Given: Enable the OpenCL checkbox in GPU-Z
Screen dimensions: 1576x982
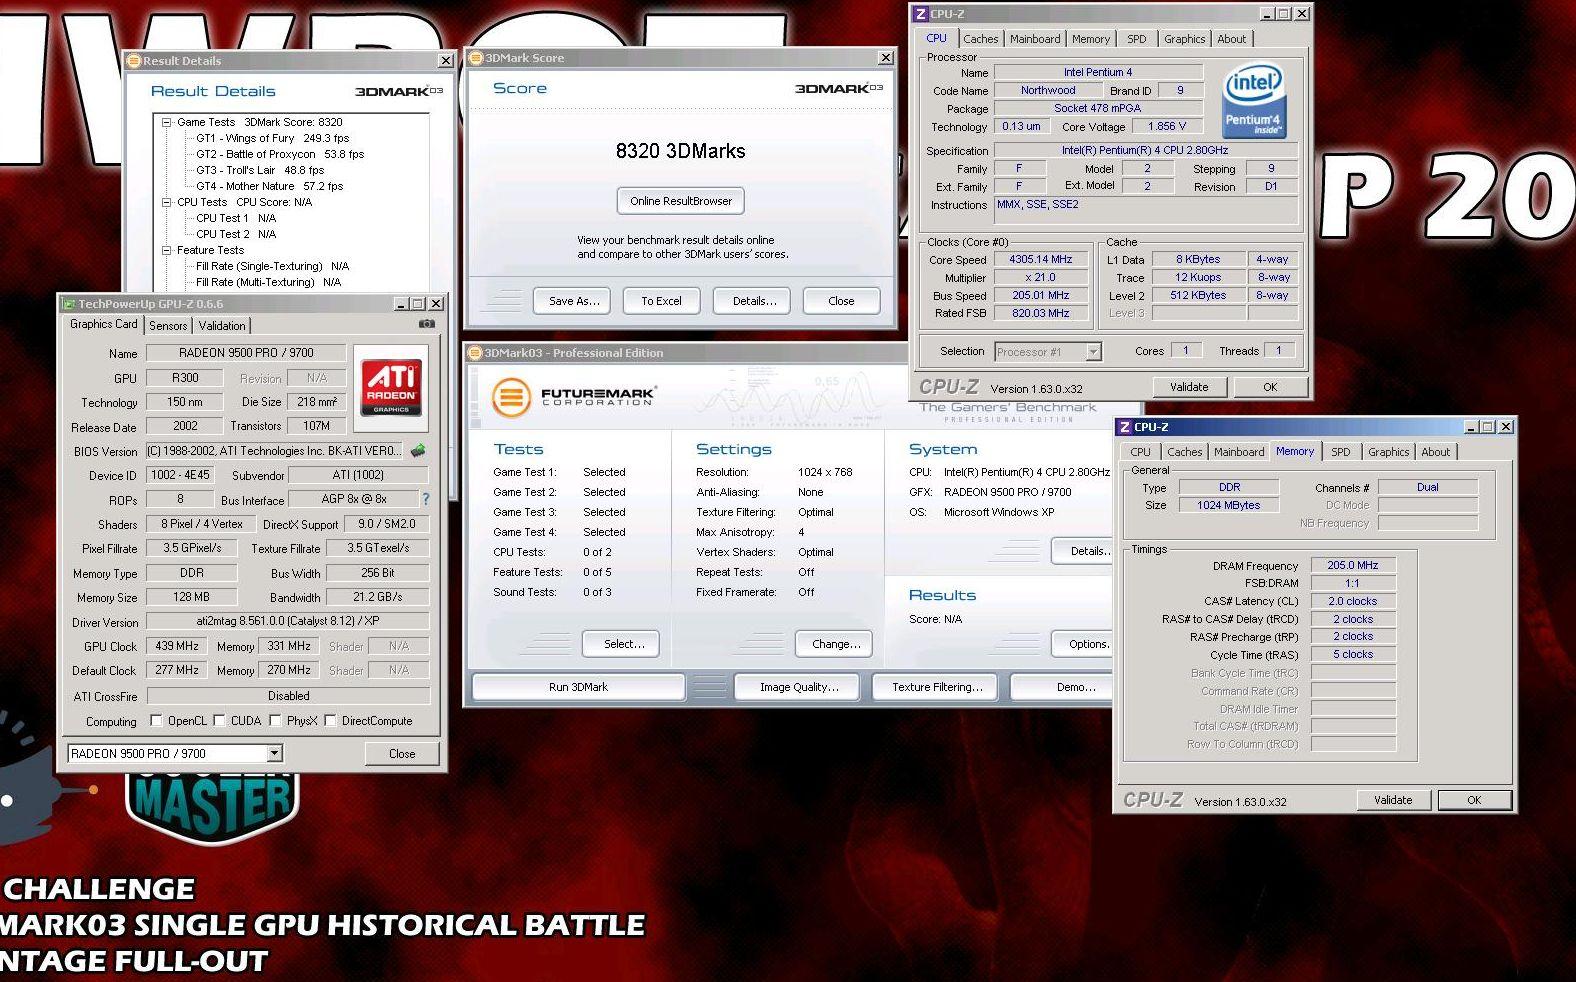Looking at the screenshot, I should (156, 720).
